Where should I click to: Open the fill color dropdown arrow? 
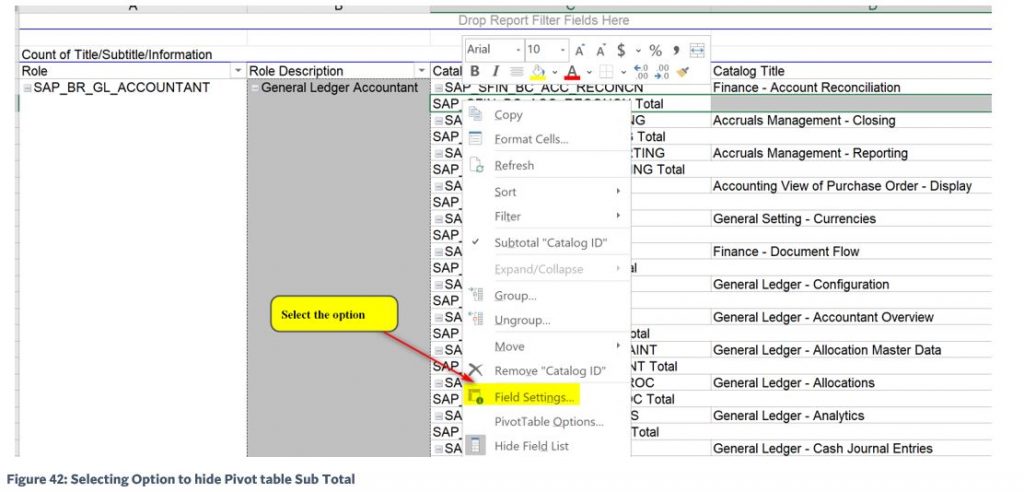coord(555,72)
